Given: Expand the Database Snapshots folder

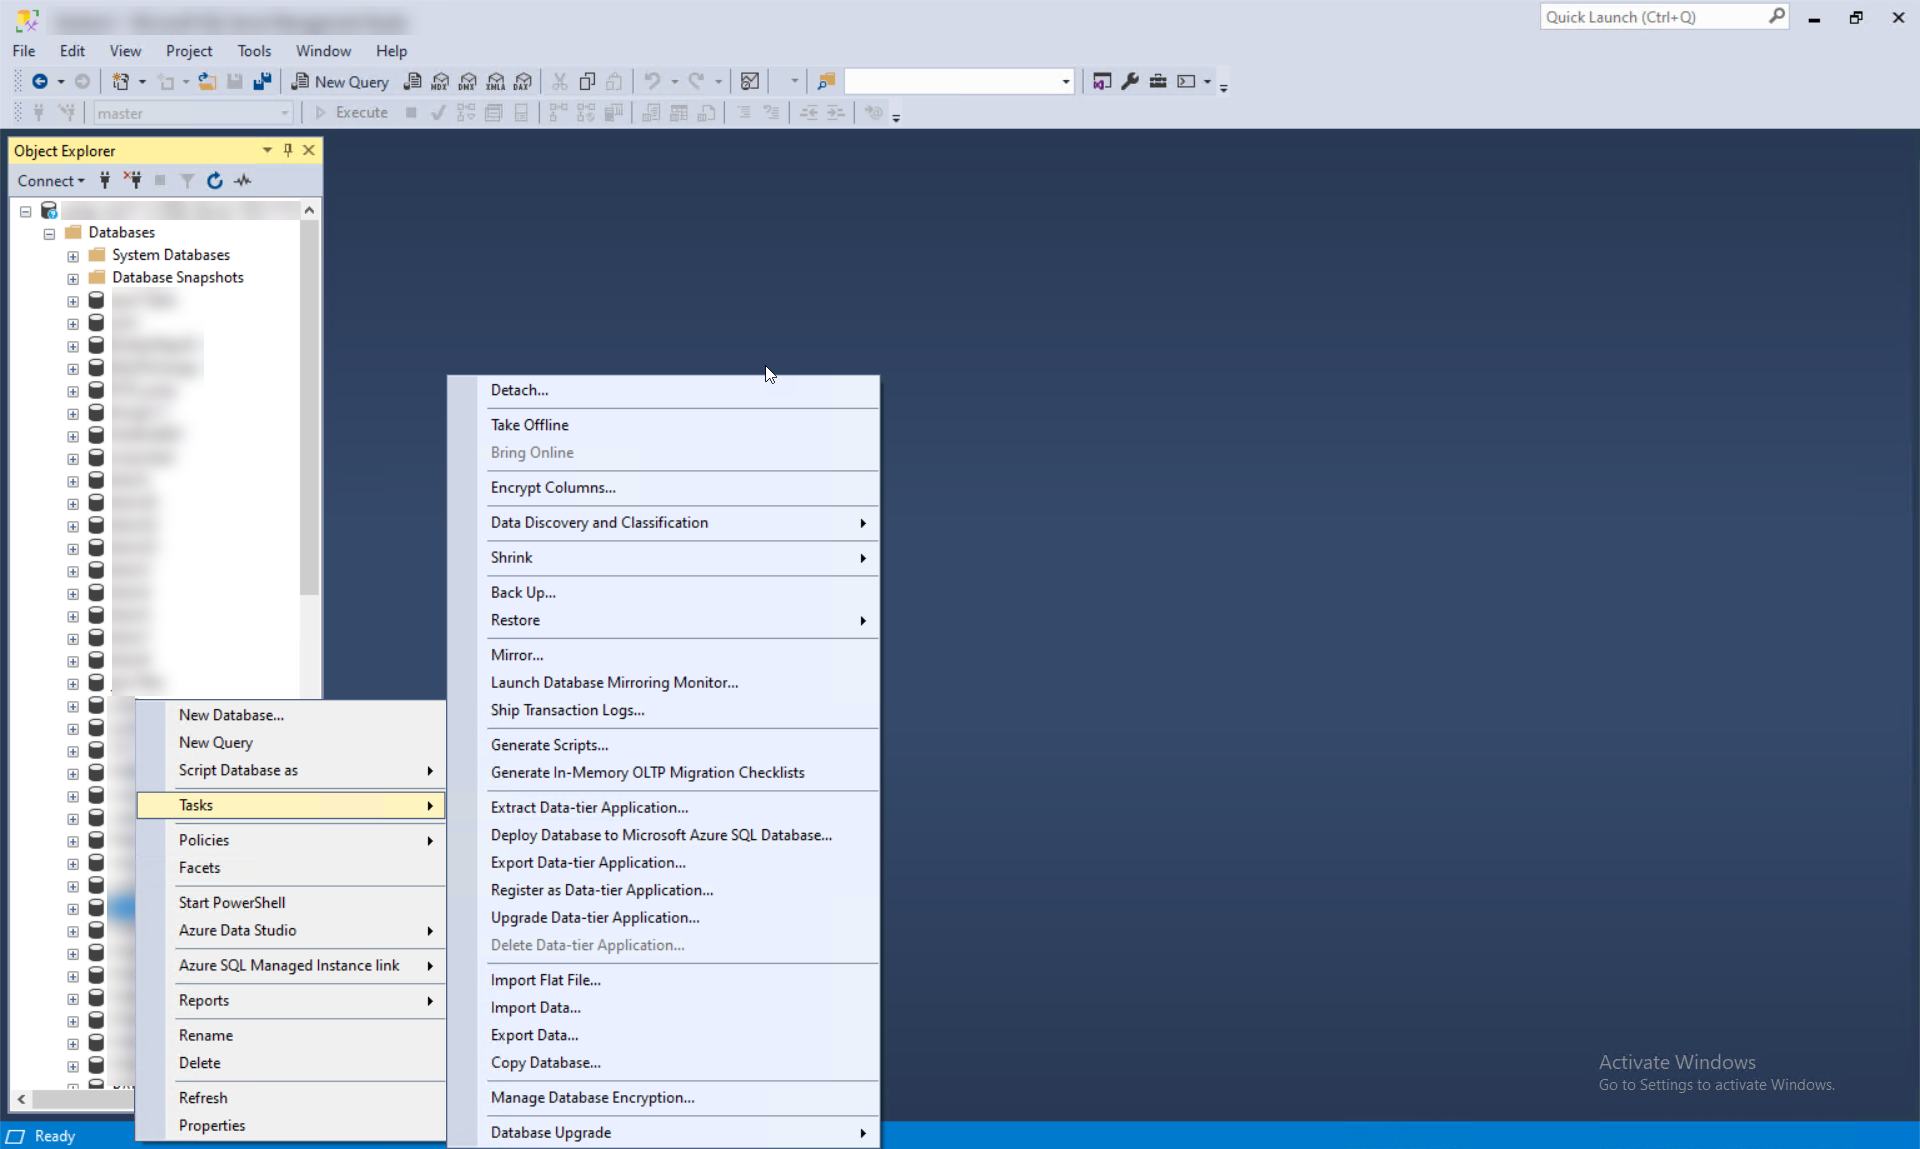Looking at the screenshot, I should 73,279.
